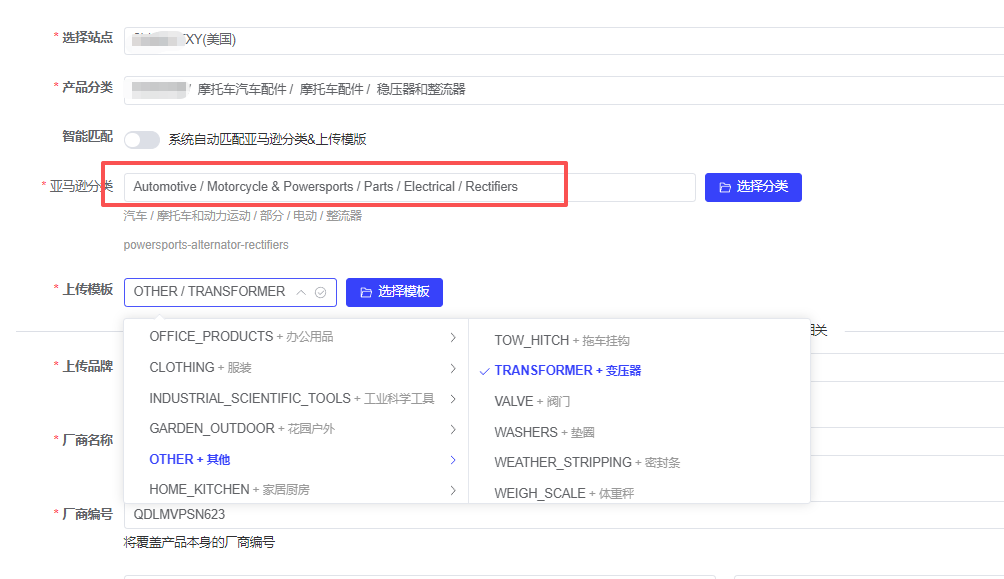Open the 产品分类 category selector field
Screen dimensions: 1004x579
coord(560,90)
